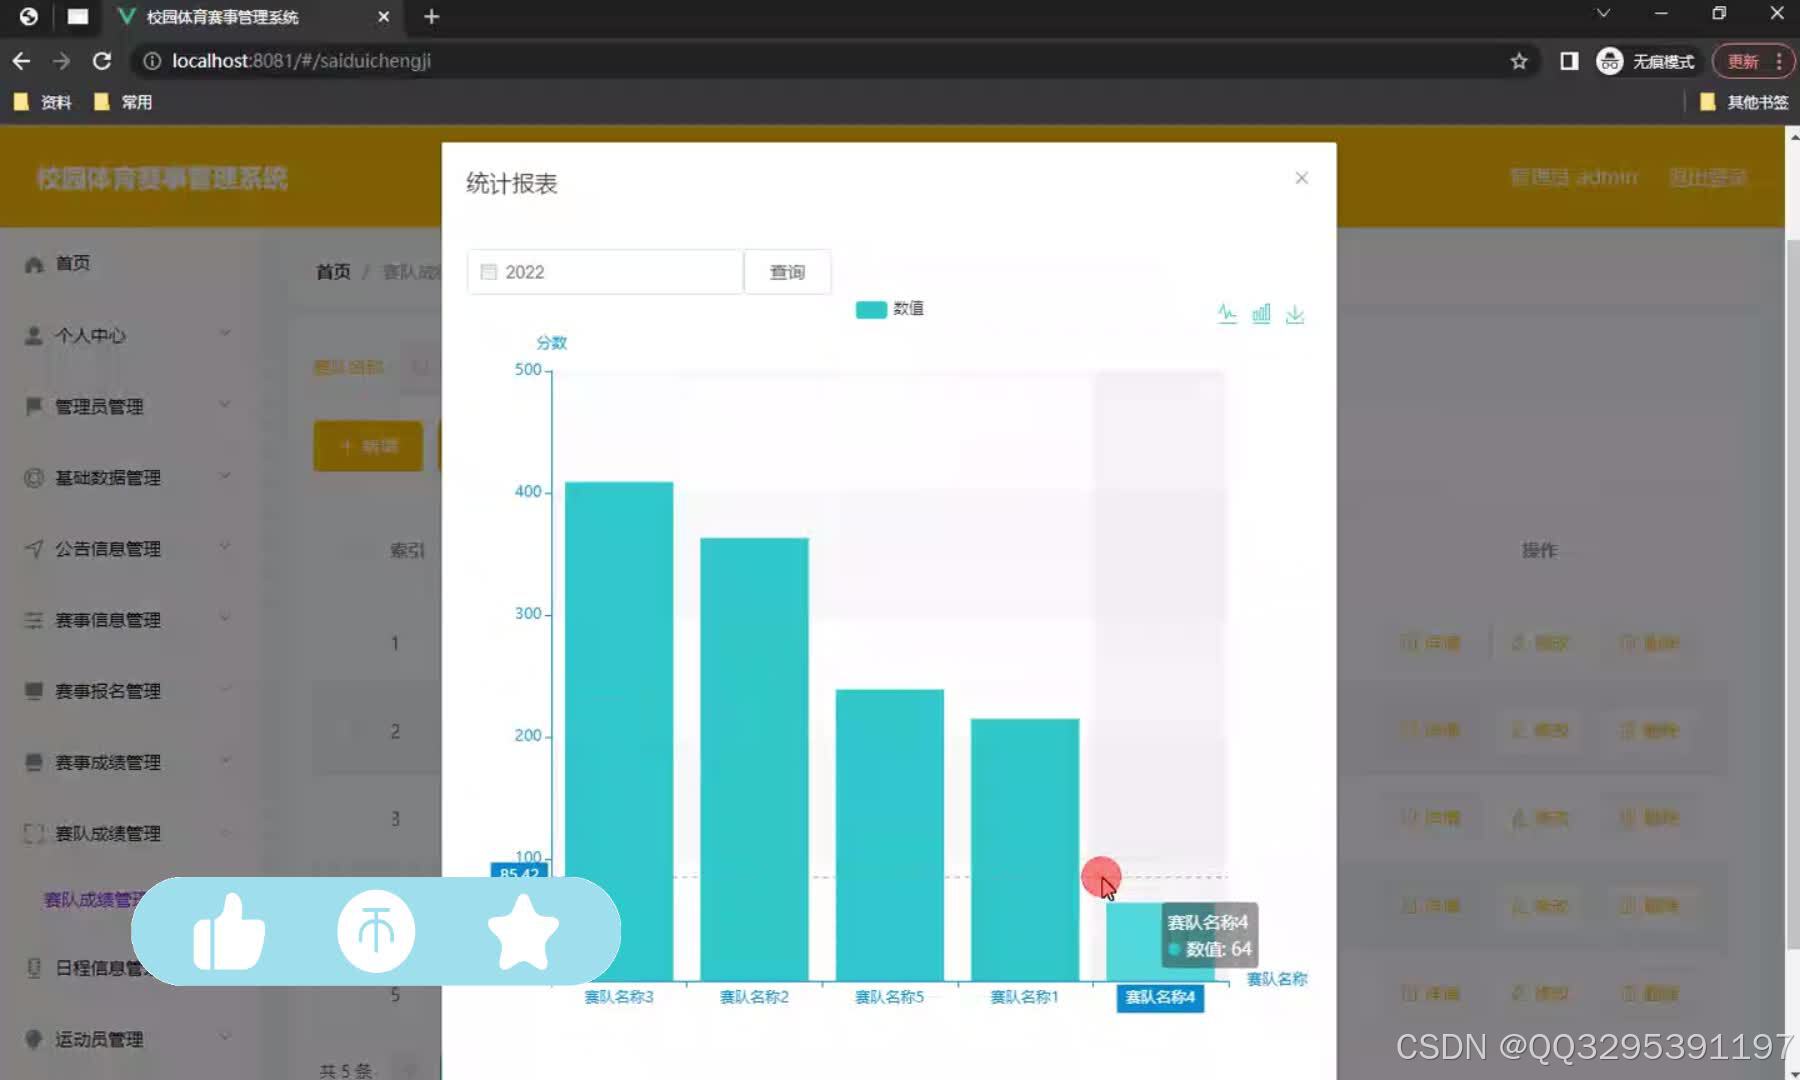Click the 个人中心 user icon
Viewport: 1800px width, 1080px height.
[34, 335]
